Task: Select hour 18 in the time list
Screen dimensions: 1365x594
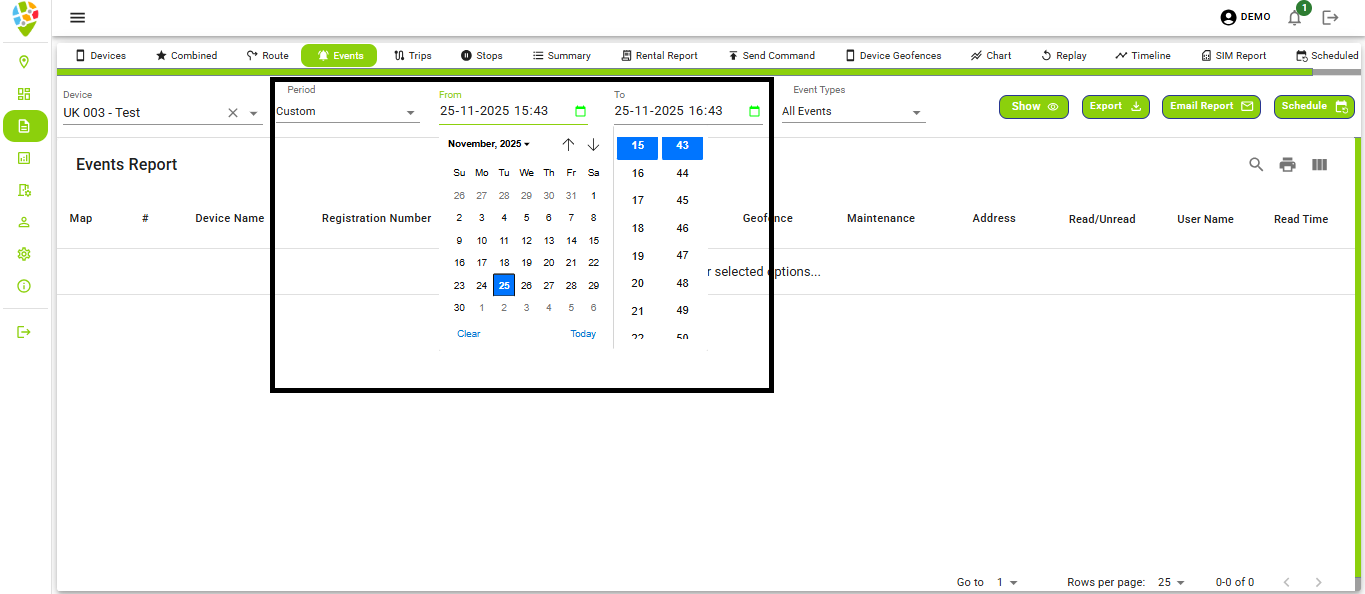Action: pos(638,228)
